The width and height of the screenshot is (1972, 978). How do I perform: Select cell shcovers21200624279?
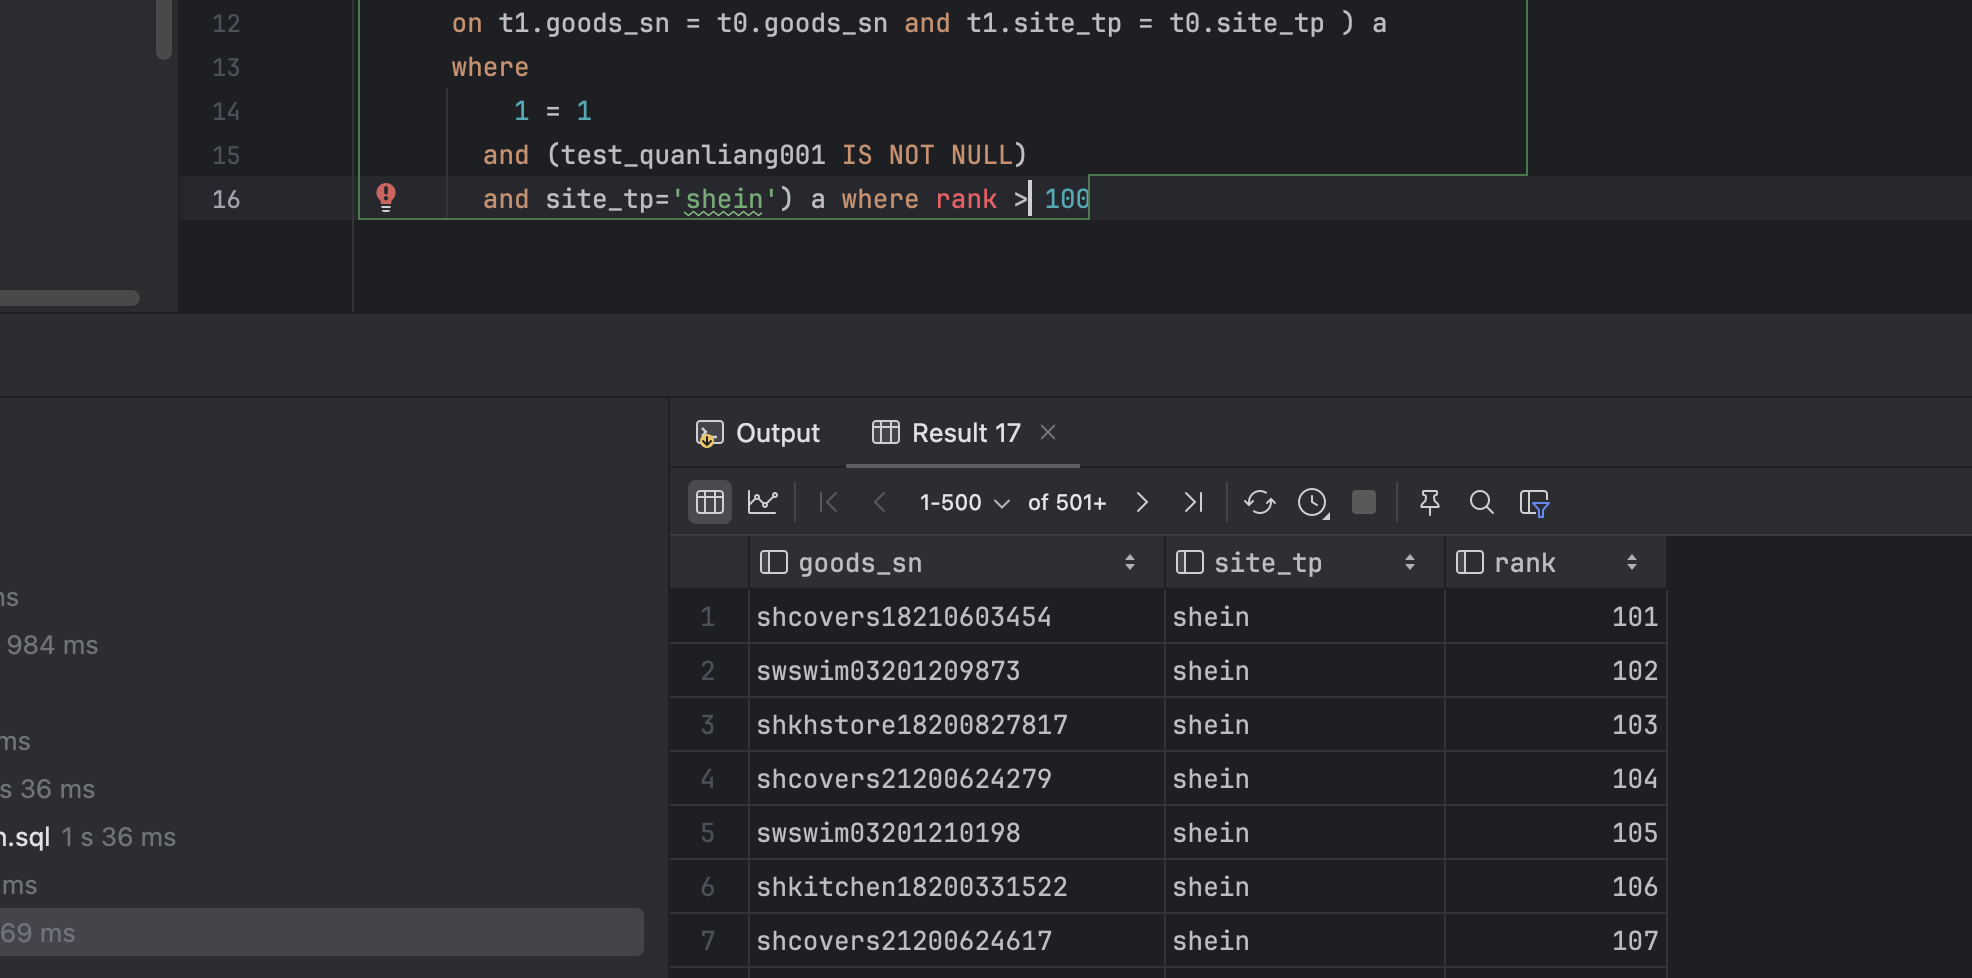coord(957,779)
